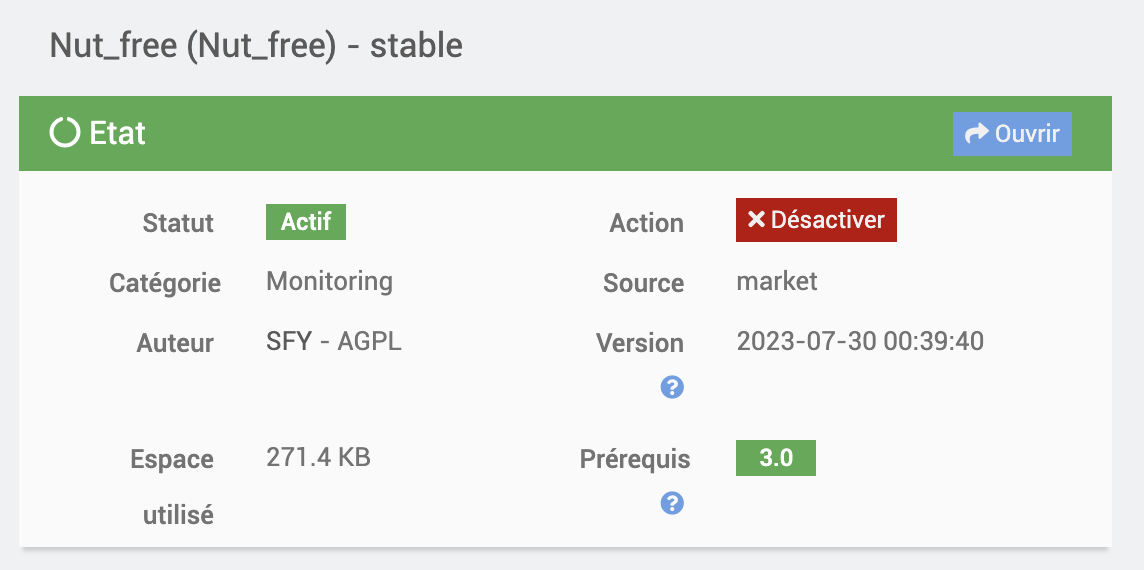Click the Nut_free (Nut_free) - stable title
This screenshot has width=1144, height=570.
coord(256,46)
